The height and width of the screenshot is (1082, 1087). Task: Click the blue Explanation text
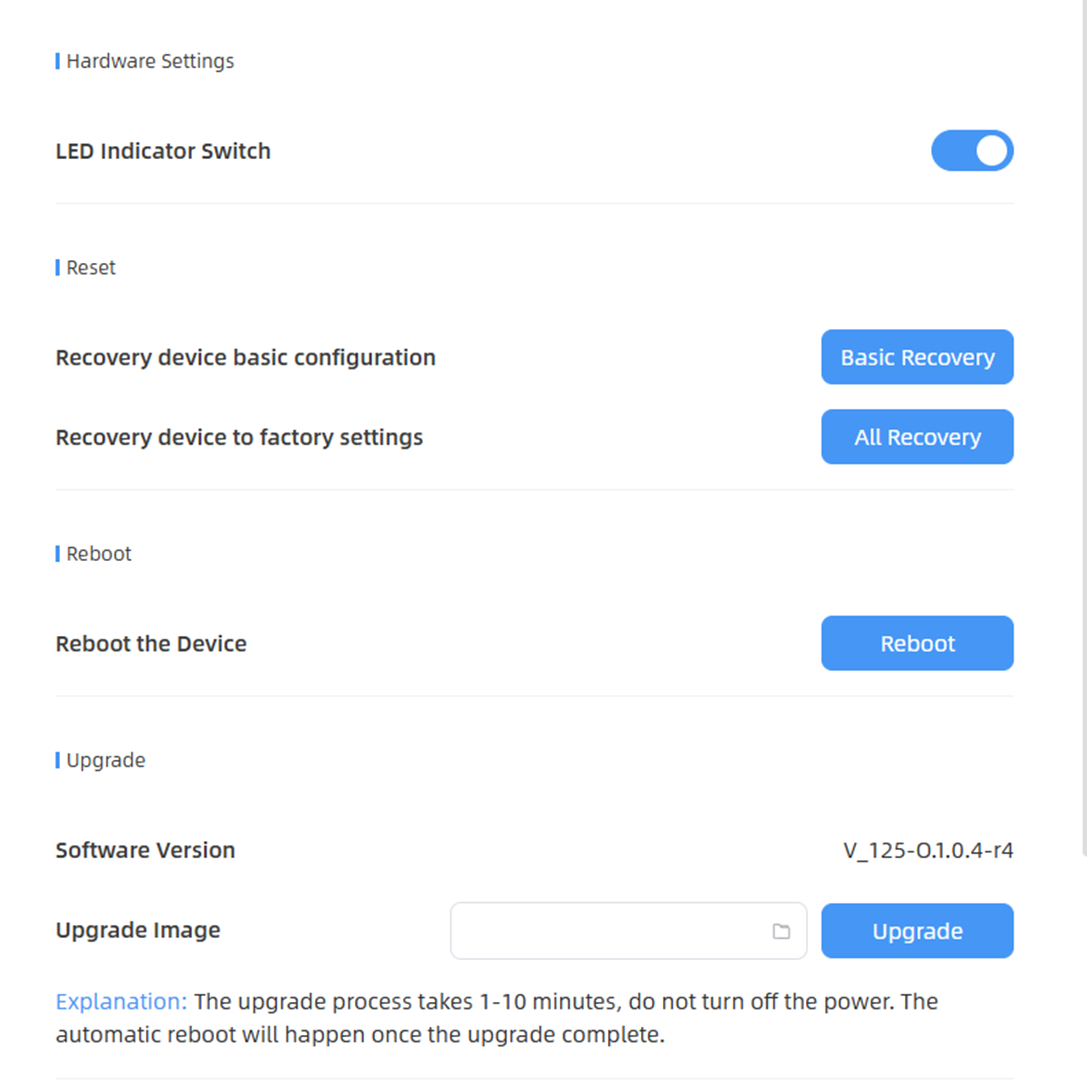(121, 1002)
